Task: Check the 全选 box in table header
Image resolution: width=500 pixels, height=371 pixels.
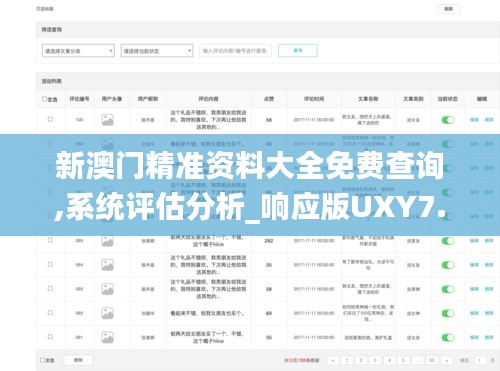Action: [44, 99]
